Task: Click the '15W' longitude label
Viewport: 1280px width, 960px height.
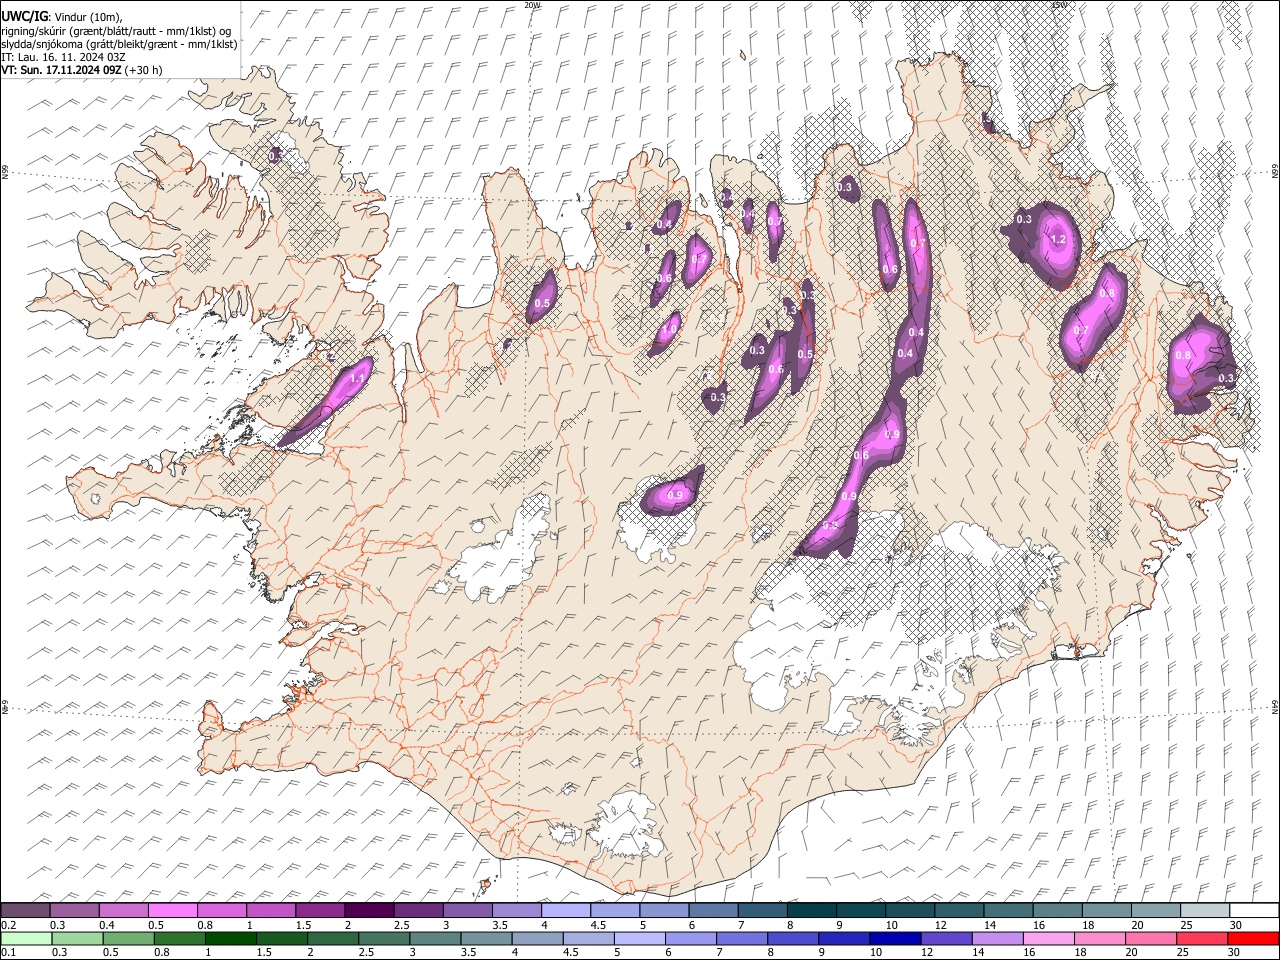Action: tap(1059, 5)
